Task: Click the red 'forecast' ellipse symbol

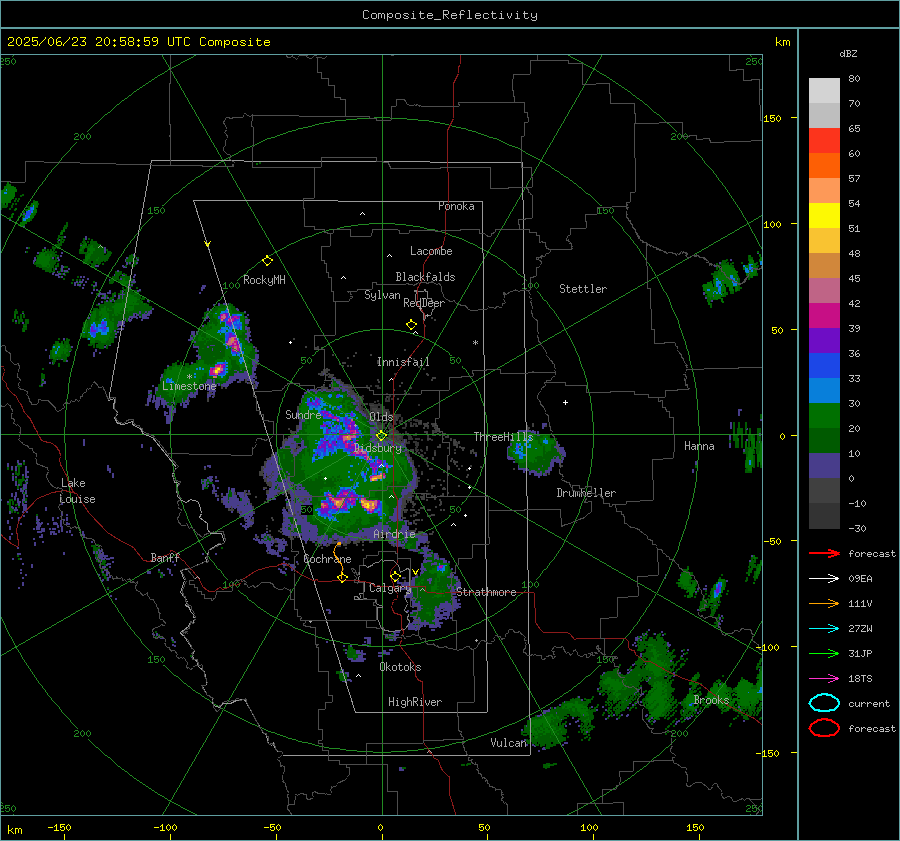Action: tap(824, 728)
